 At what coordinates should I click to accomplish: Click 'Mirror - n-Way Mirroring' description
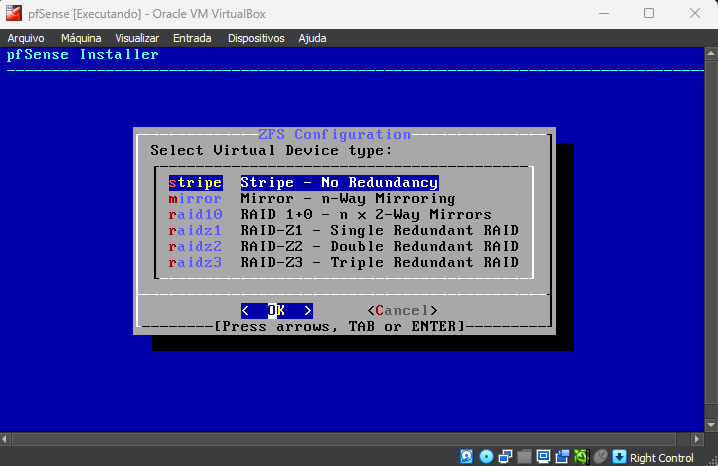pyautogui.click(x=348, y=199)
